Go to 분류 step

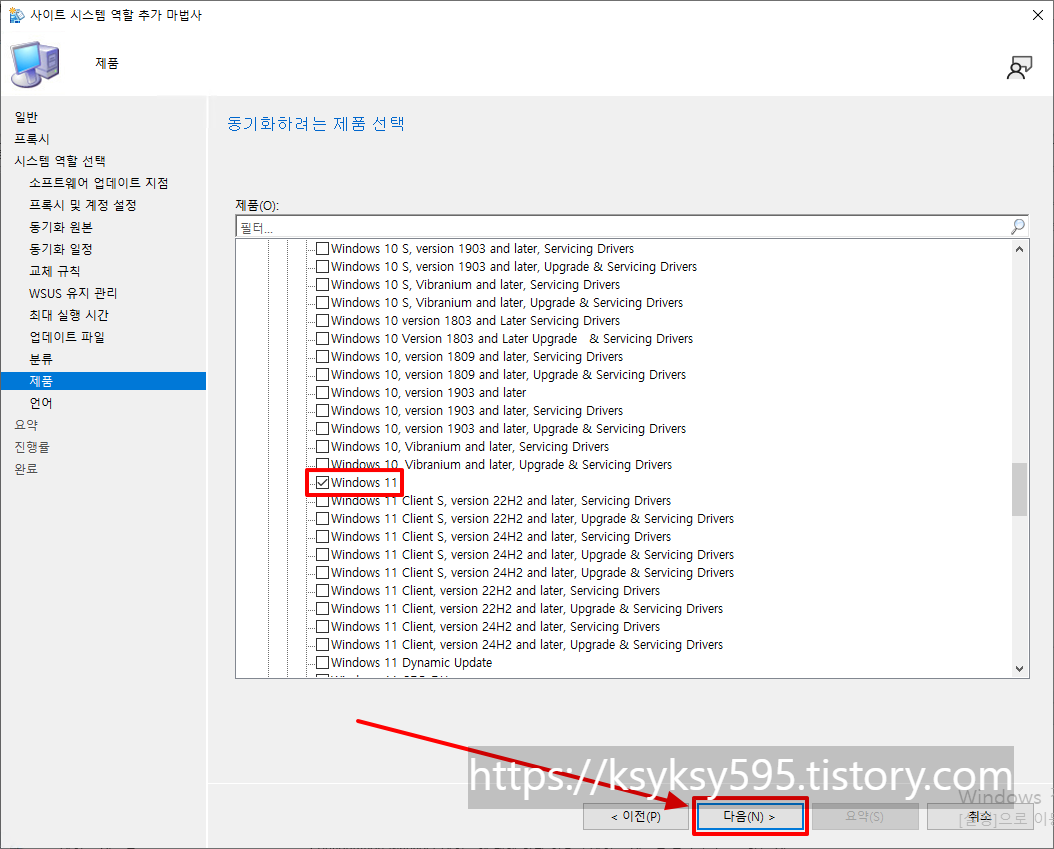pyautogui.click(x=41, y=360)
